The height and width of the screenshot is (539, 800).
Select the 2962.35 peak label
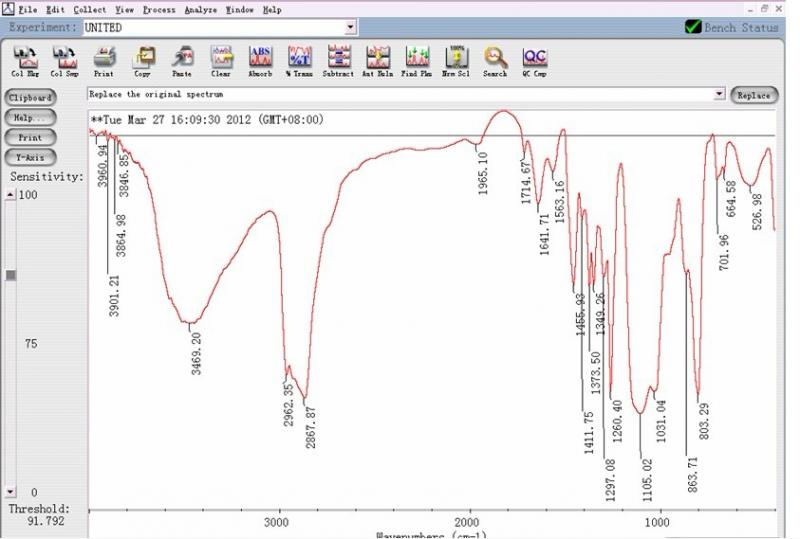pyautogui.click(x=289, y=405)
